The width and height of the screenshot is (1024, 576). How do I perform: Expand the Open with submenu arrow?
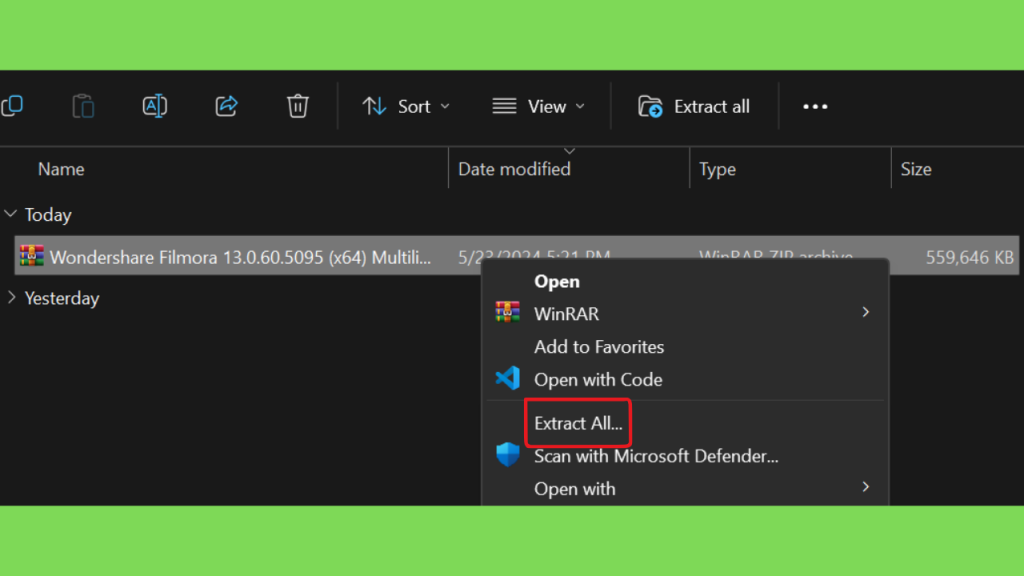pyautogui.click(x=865, y=487)
